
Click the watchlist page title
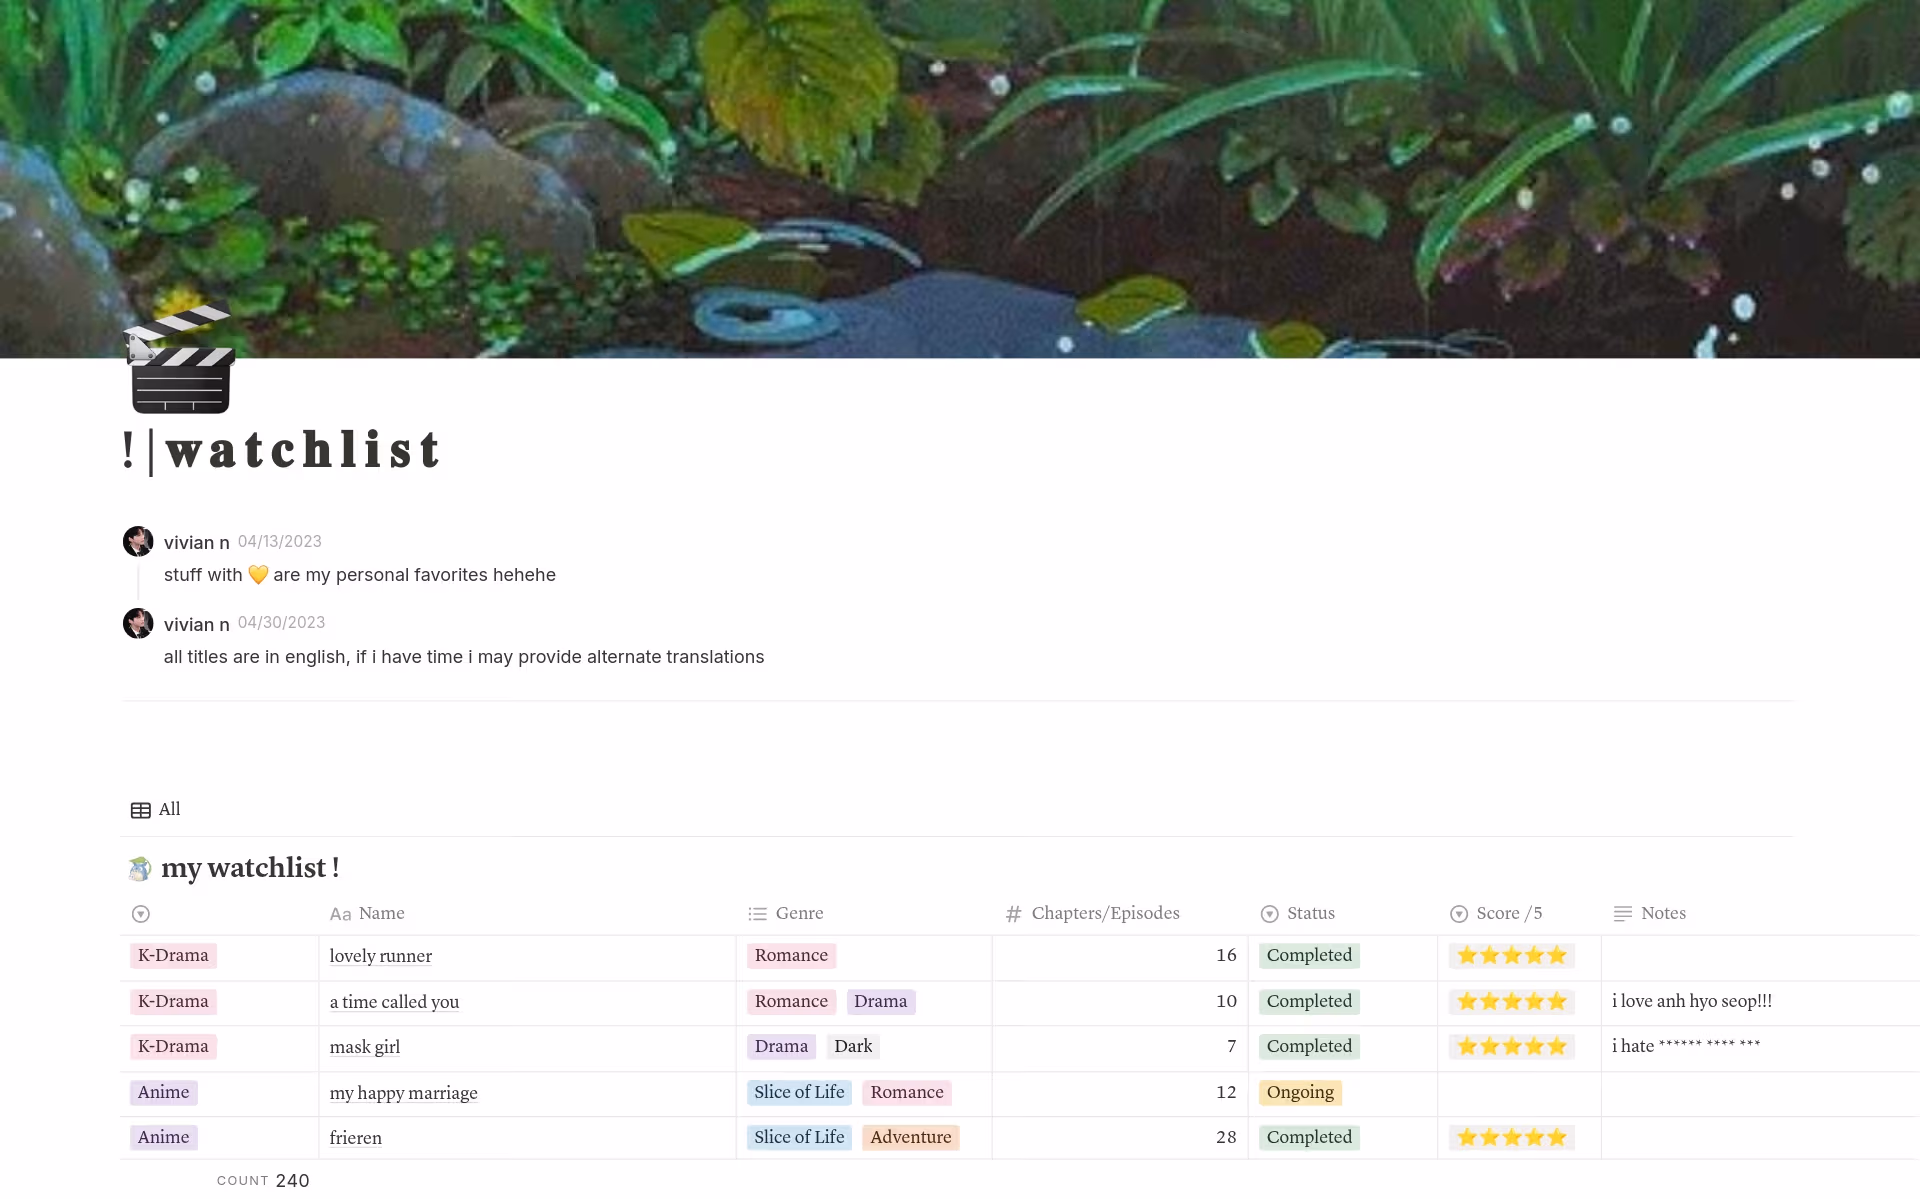click(x=301, y=450)
